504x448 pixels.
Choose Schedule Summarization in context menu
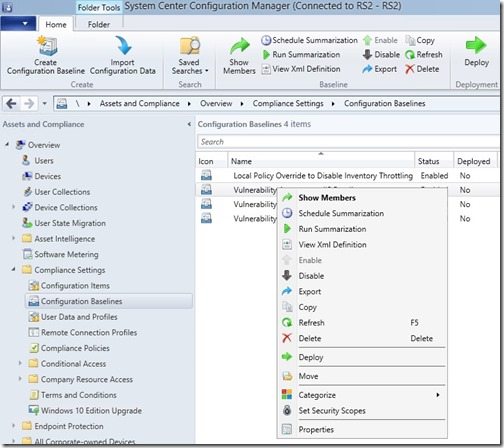[x=362, y=214]
